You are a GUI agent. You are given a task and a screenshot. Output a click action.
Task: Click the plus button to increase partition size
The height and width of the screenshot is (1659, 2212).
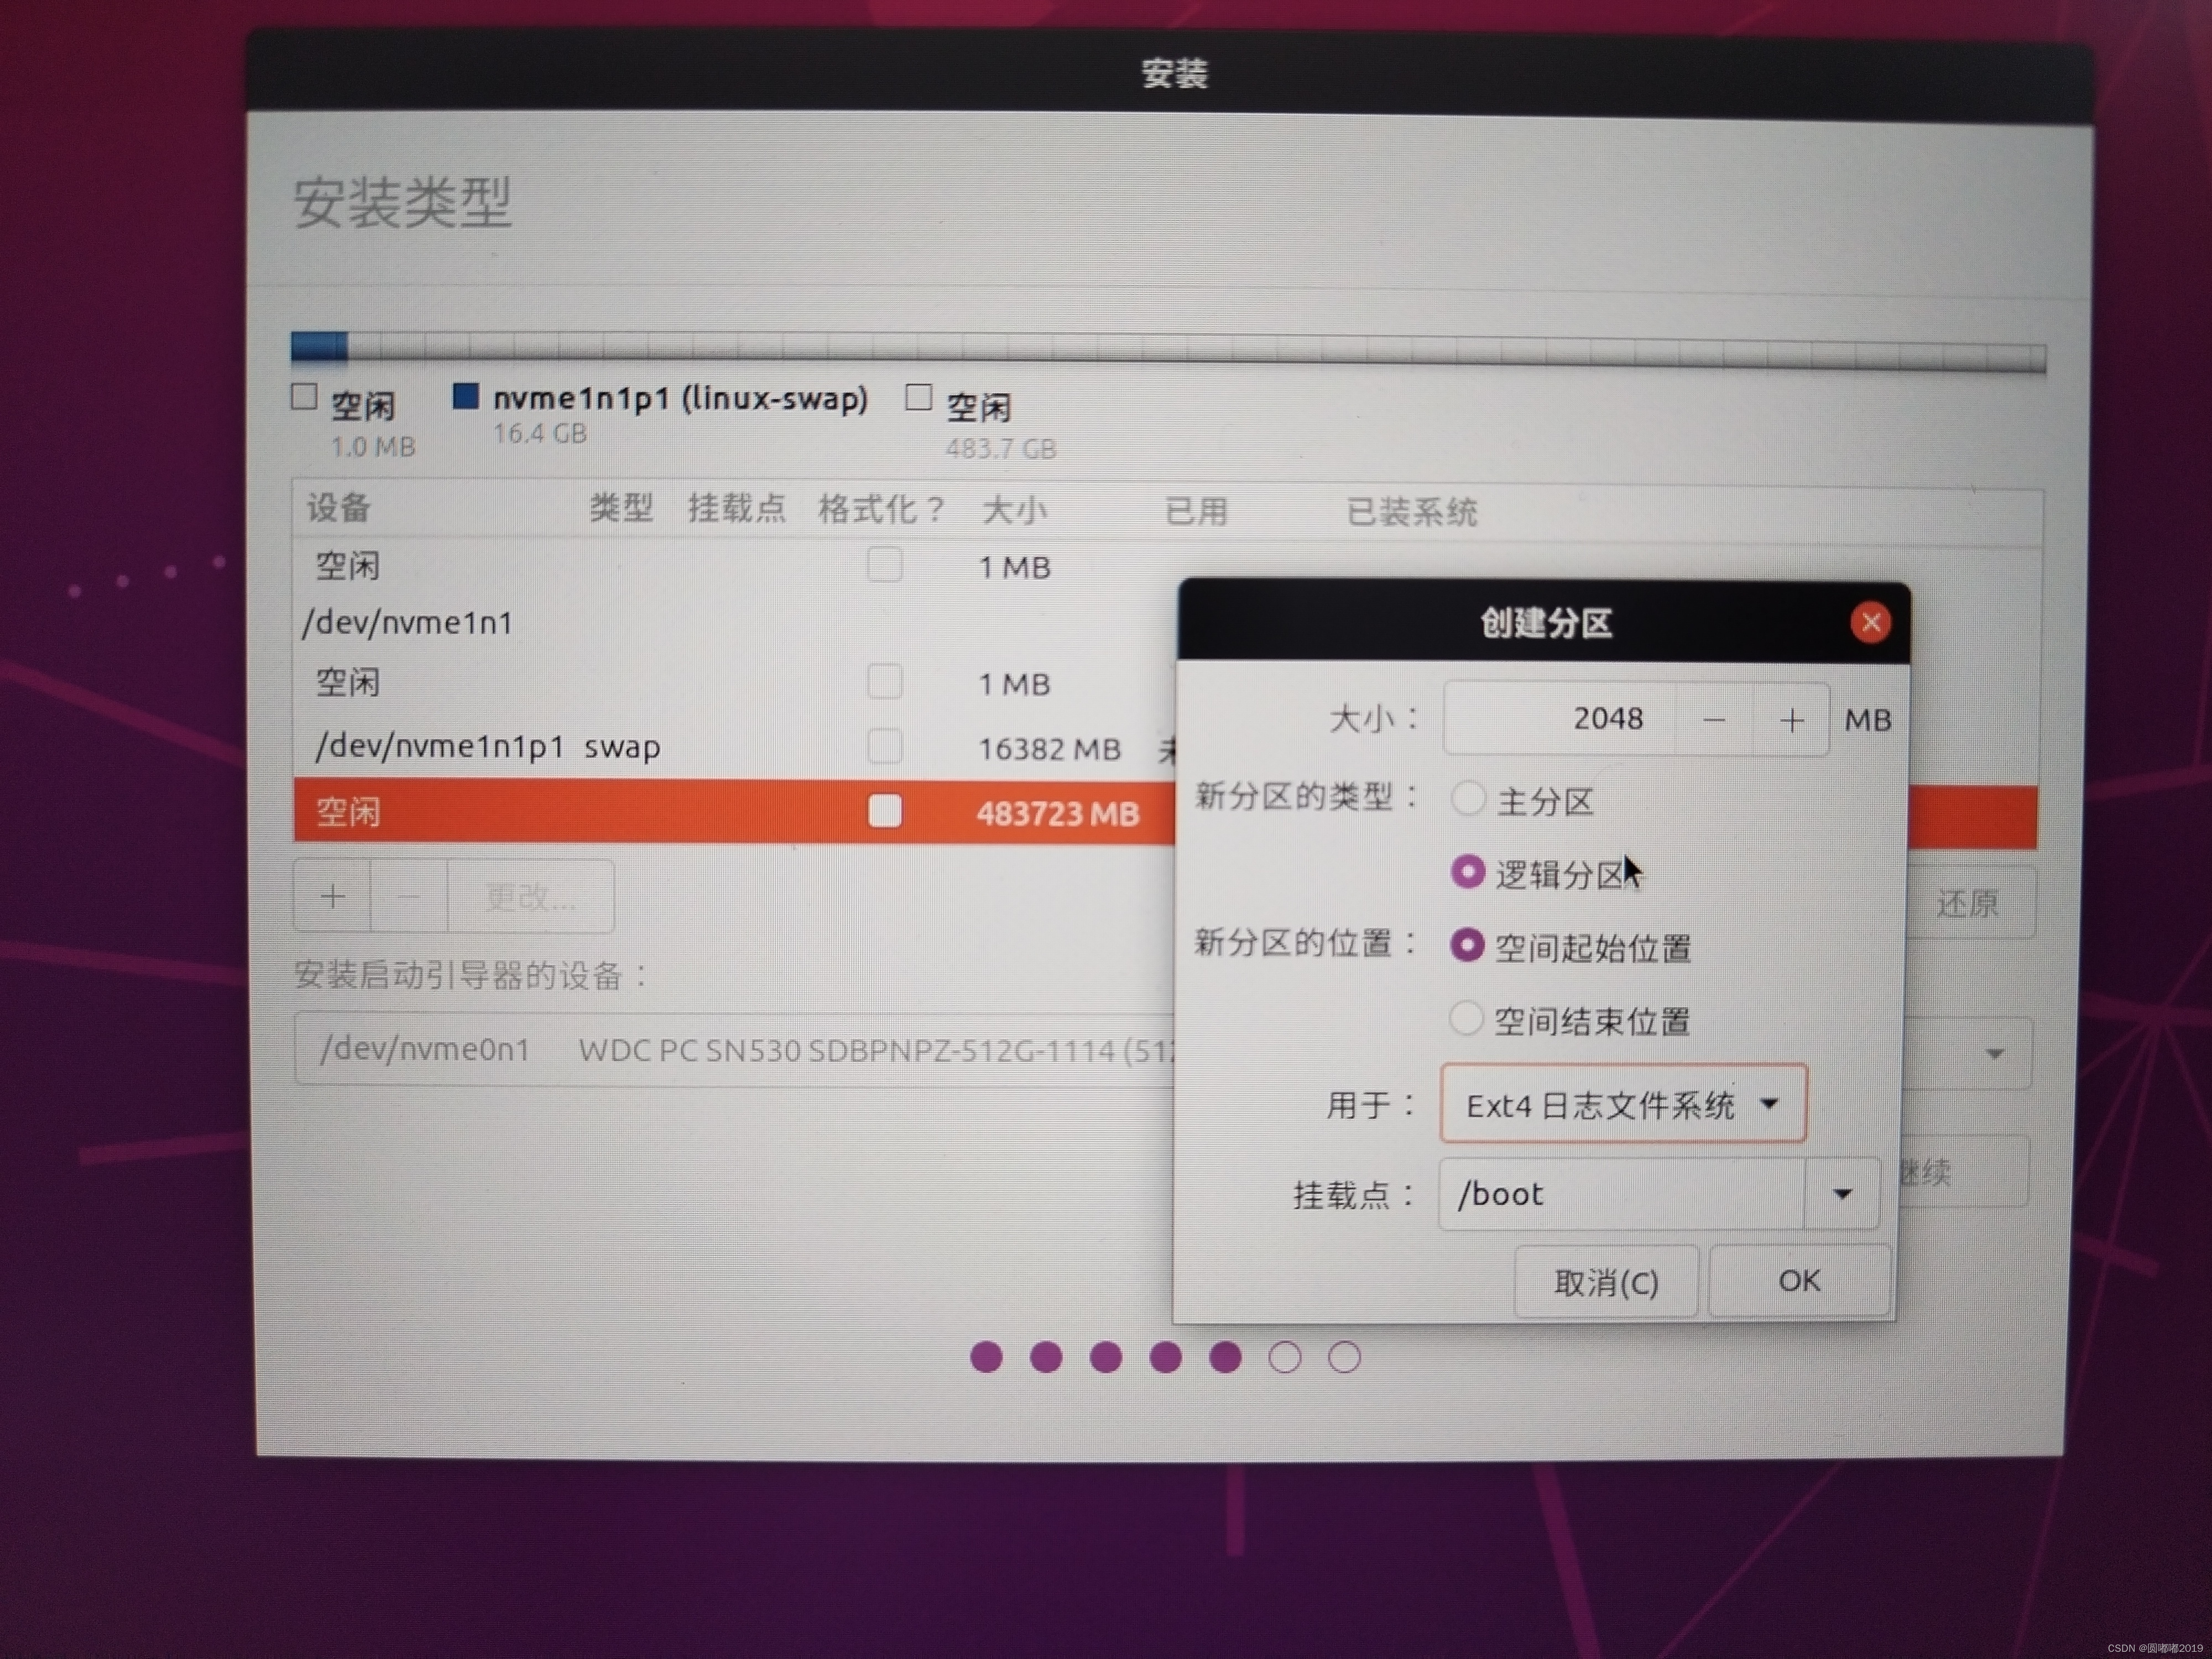coord(1791,720)
